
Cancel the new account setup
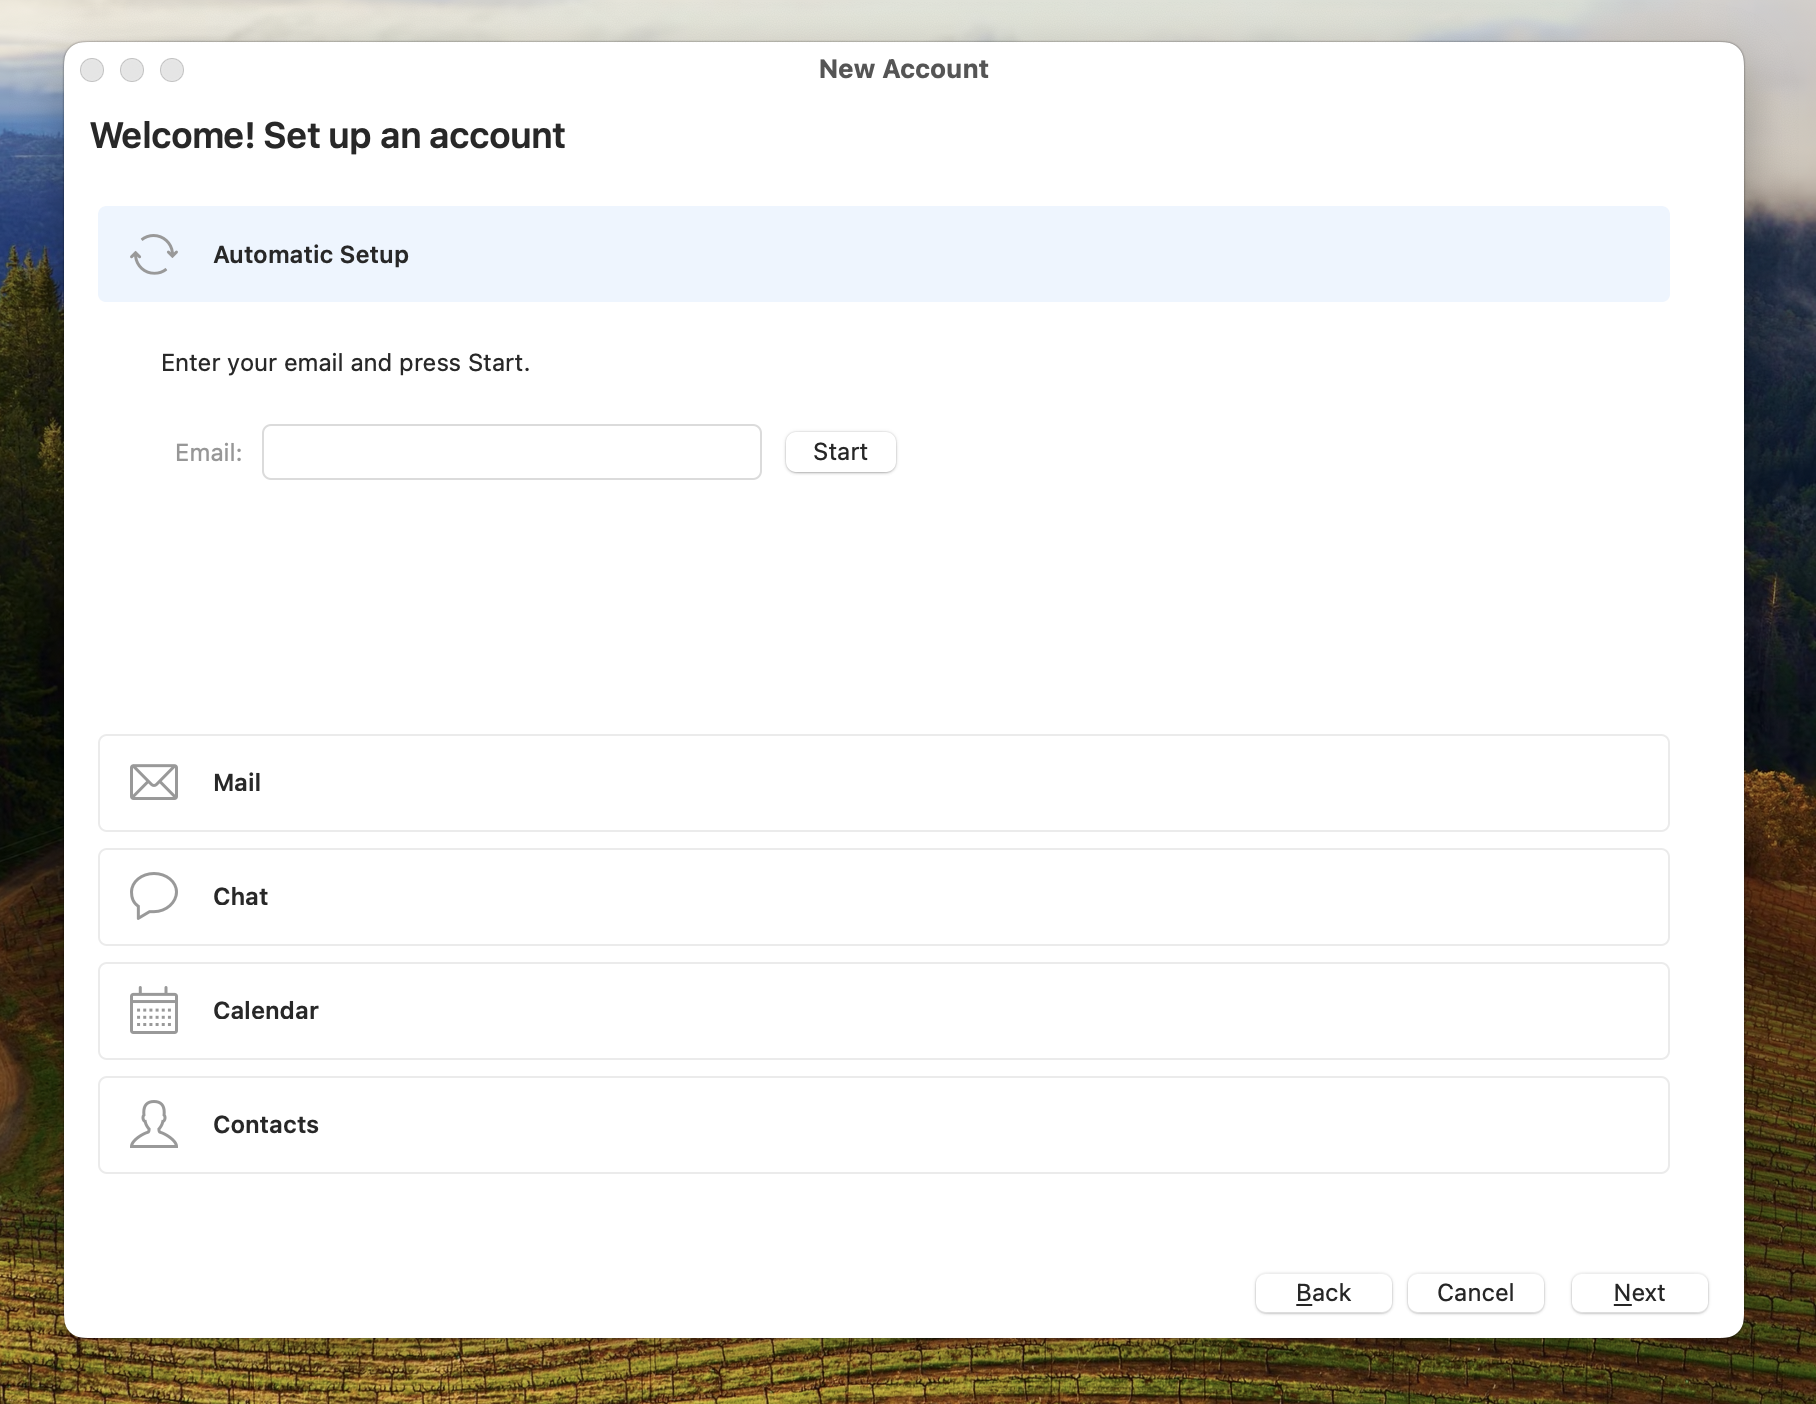pos(1475,1293)
